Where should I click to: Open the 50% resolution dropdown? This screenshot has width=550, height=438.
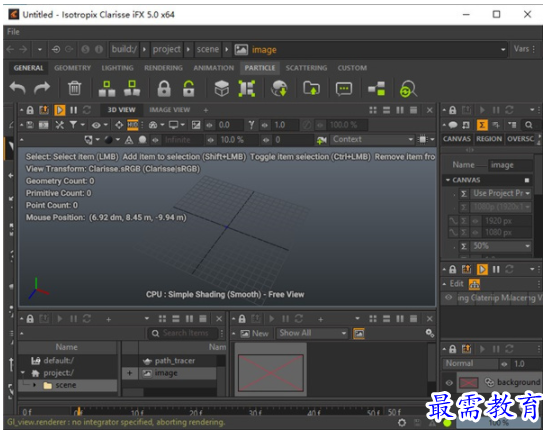pos(501,246)
